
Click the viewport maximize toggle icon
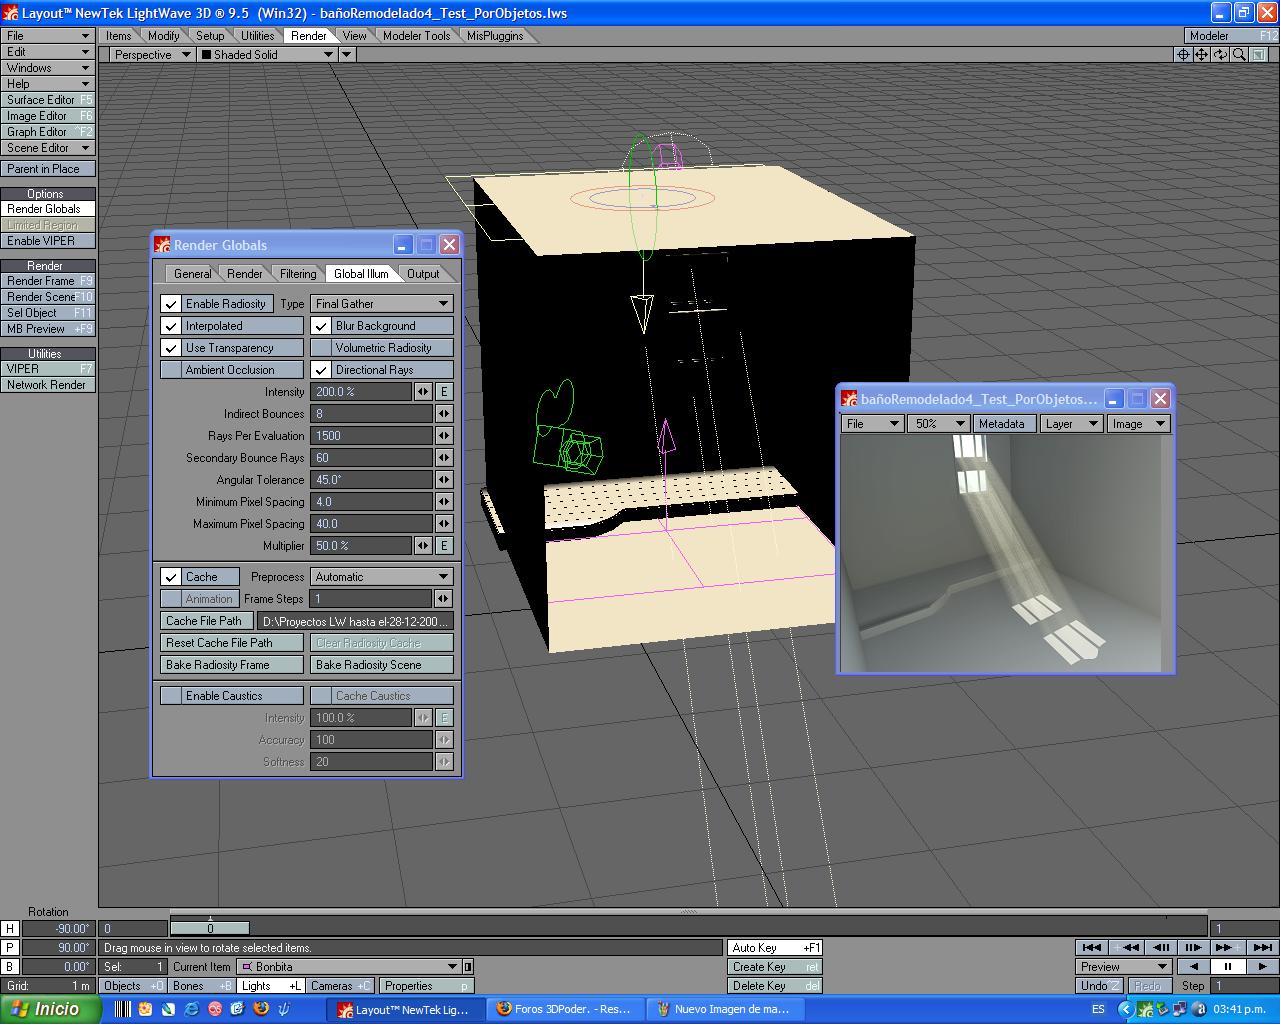pyautogui.click(x=1259, y=55)
